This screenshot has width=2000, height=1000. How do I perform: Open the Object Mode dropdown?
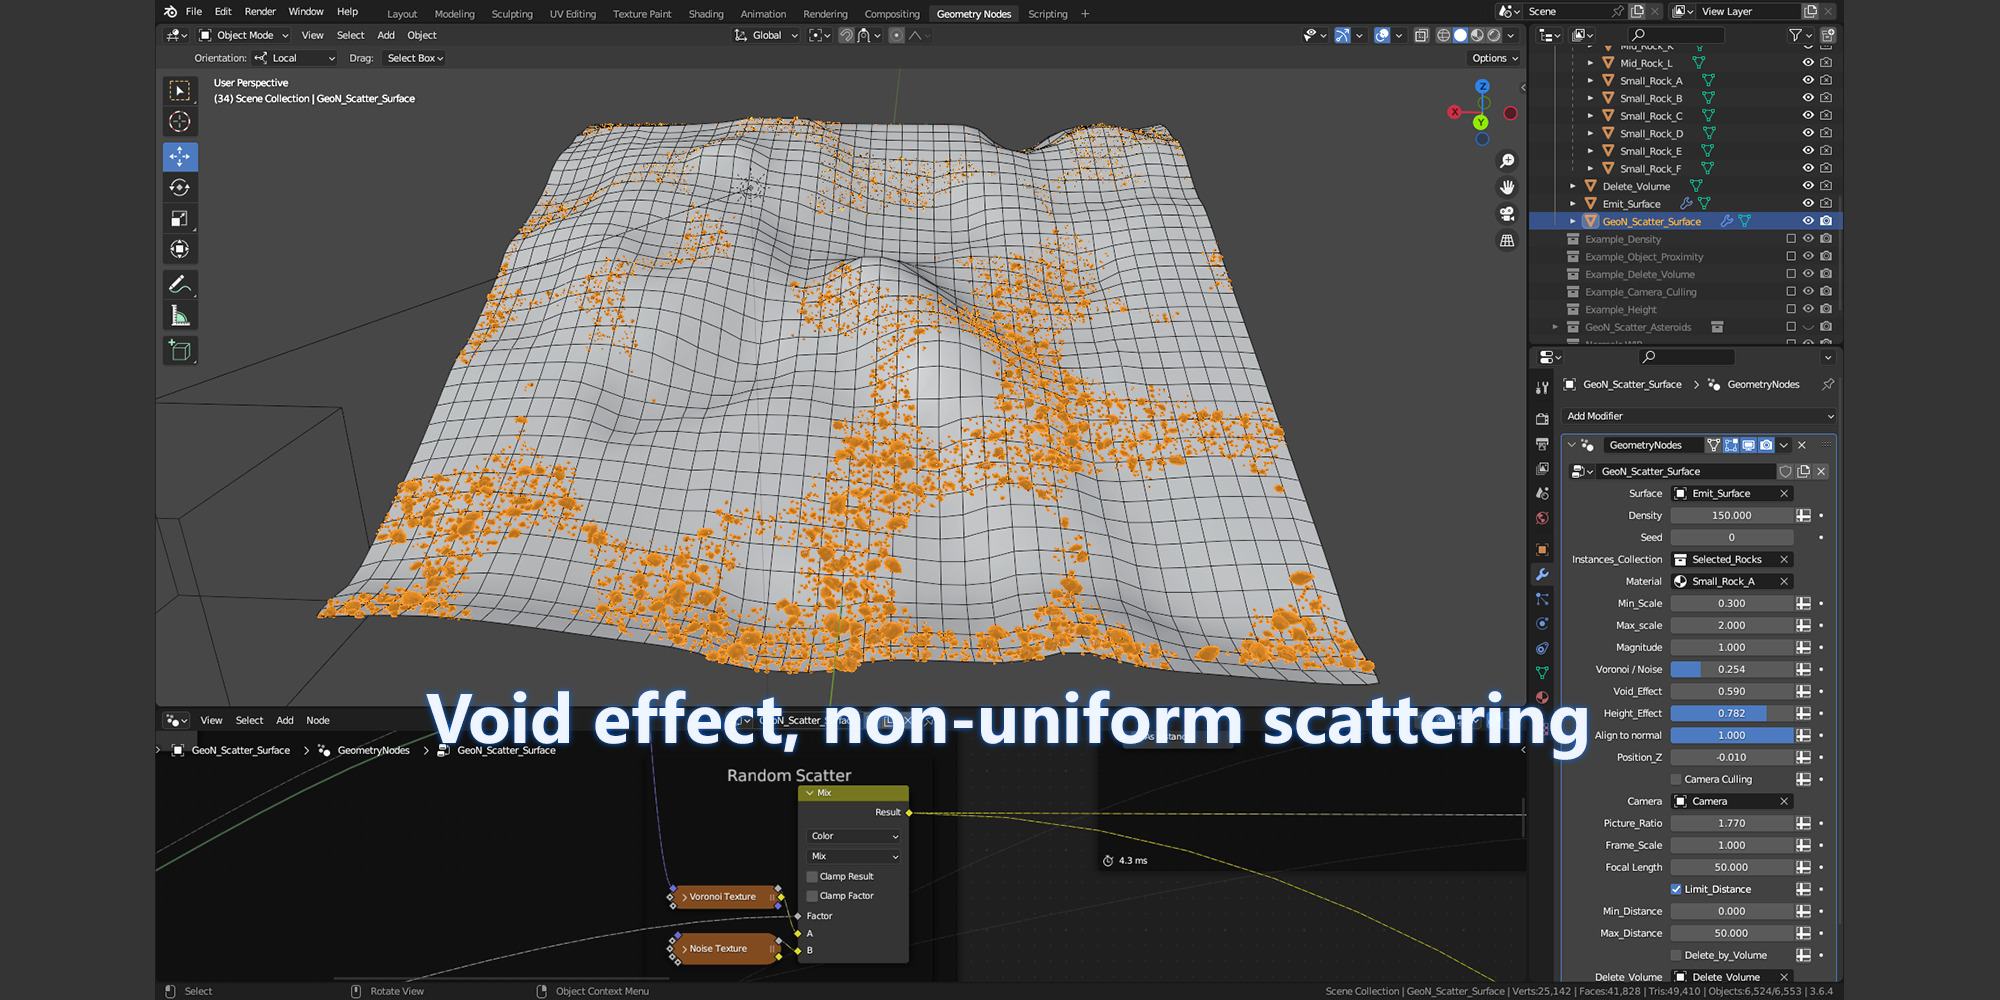tap(244, 35)
